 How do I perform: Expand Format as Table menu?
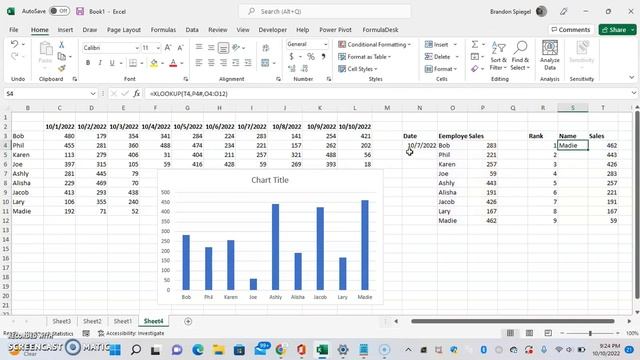(x=364, y=57)
